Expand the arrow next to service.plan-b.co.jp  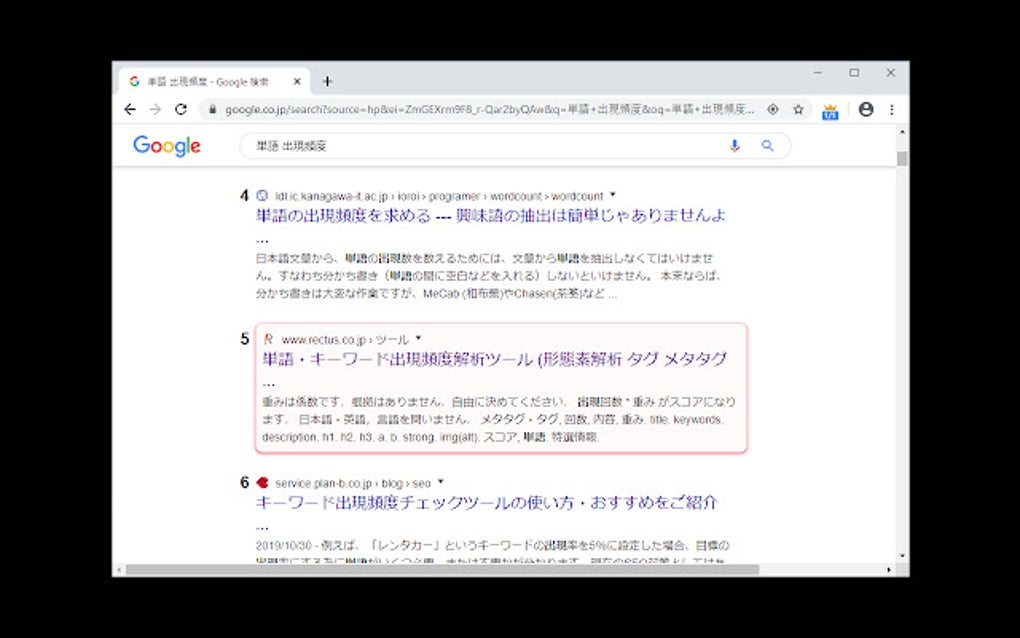(x=440, y=480)
